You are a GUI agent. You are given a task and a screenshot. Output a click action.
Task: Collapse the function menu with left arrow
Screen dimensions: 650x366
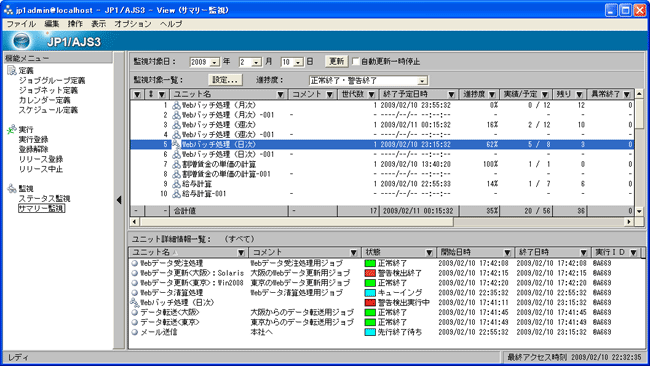coord(119,200)
